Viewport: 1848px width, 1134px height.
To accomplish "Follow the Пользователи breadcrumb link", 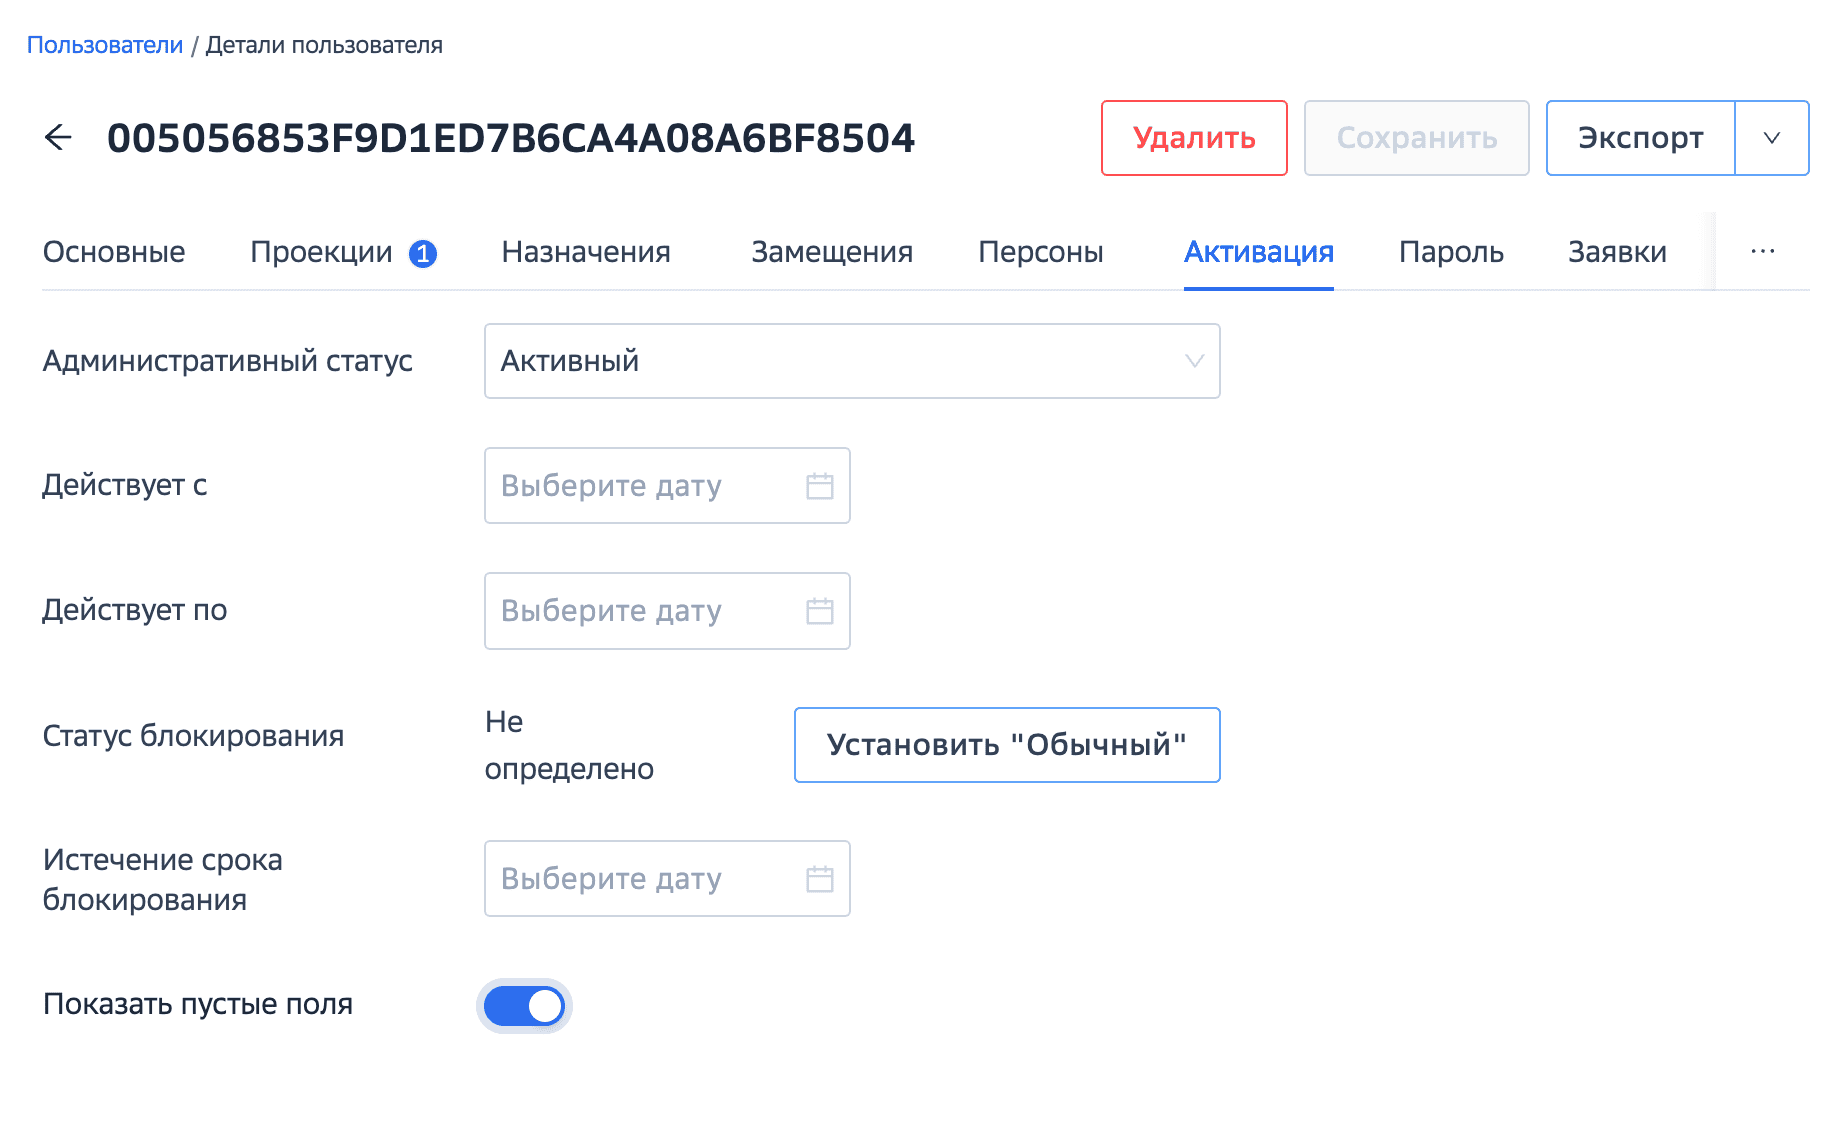I will click(x=105, y=45).
